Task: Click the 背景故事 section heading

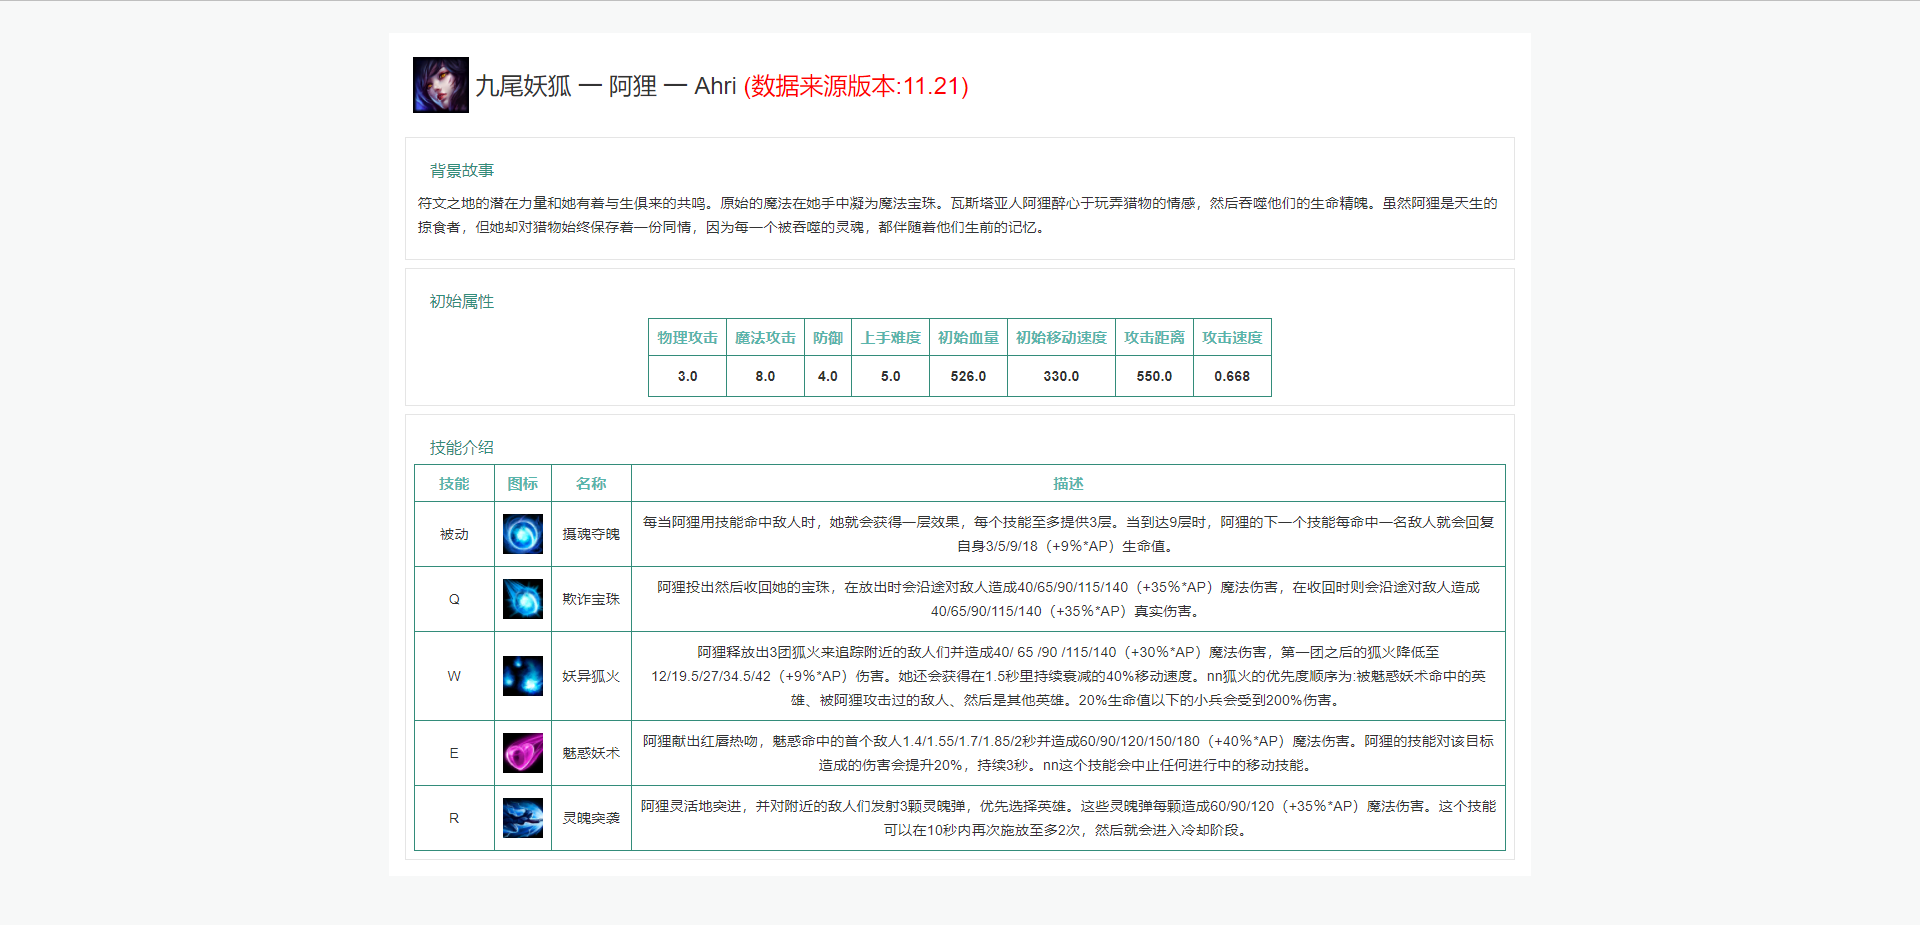Action: [462, 170]
